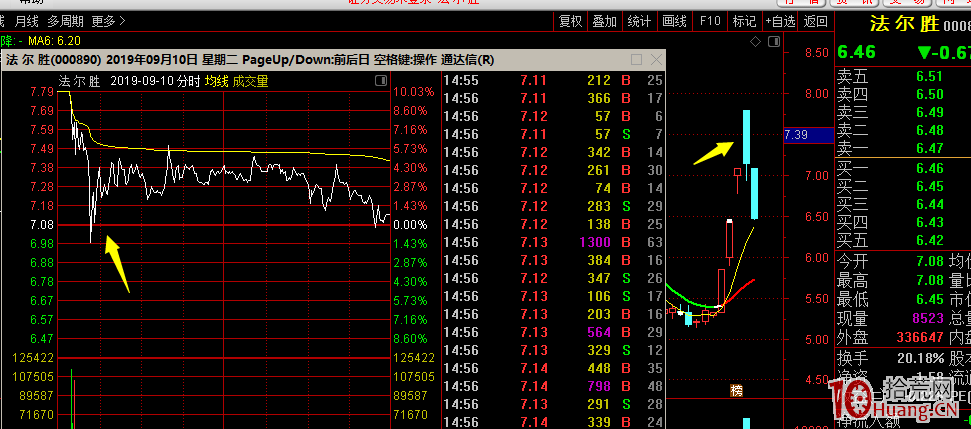971x429 pixels.
Task: Click the tall cyan candlestick on K-line chart
Action: [746, 137]
